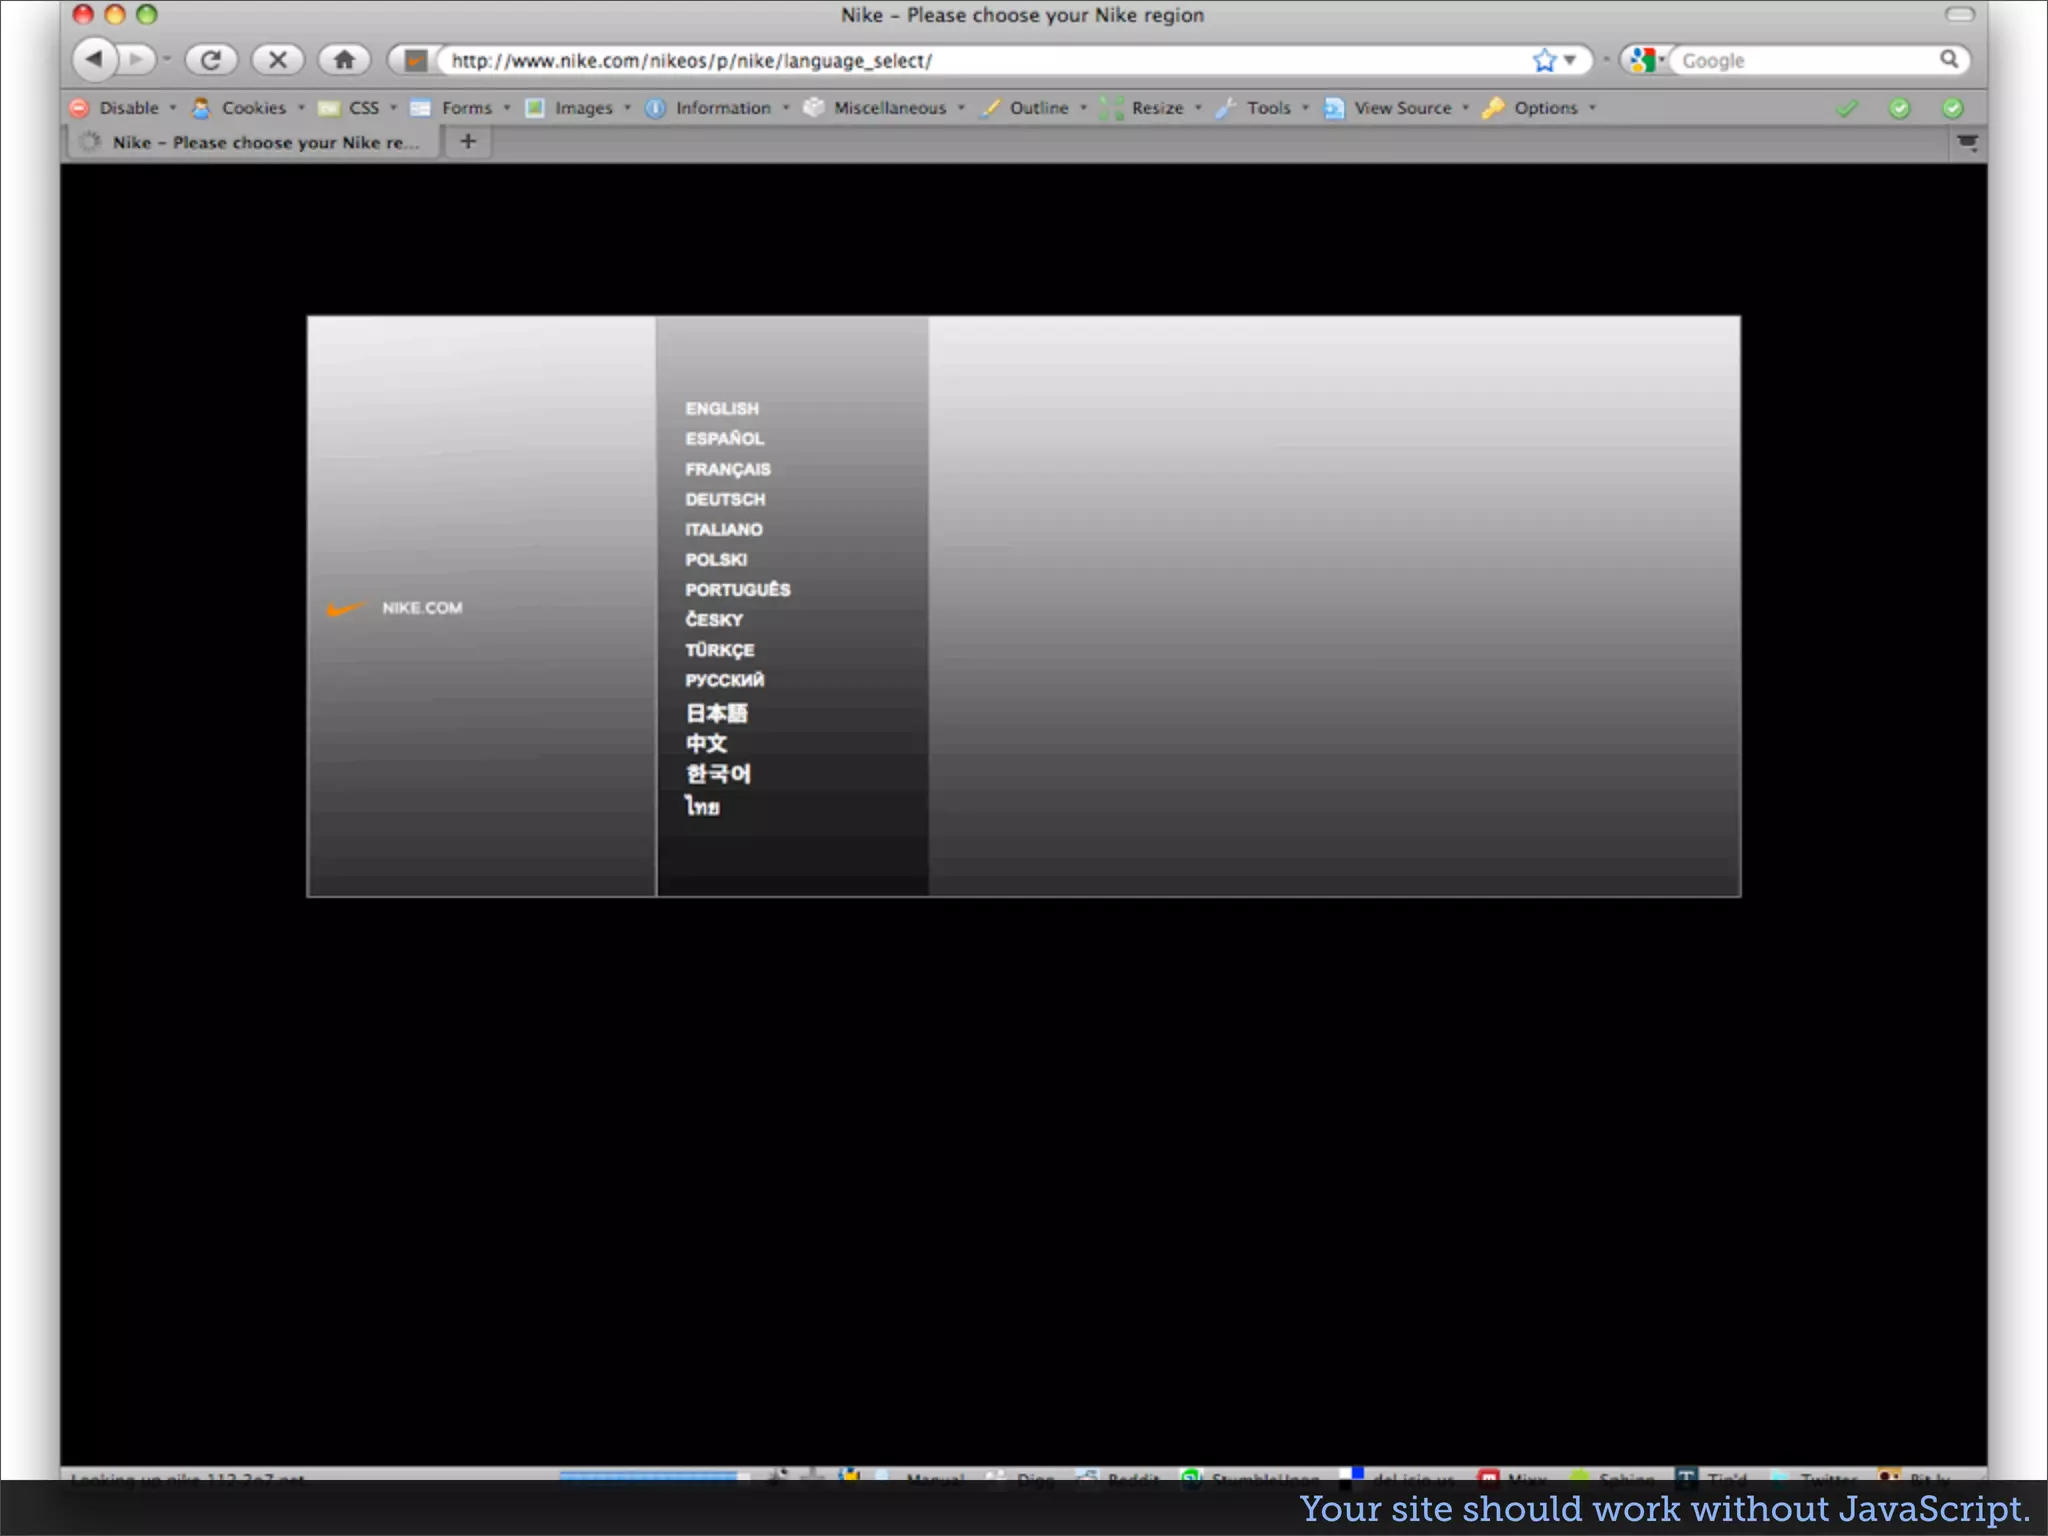
Task: Reload the page with the refresh icon
Action: [x=211, y=60]
